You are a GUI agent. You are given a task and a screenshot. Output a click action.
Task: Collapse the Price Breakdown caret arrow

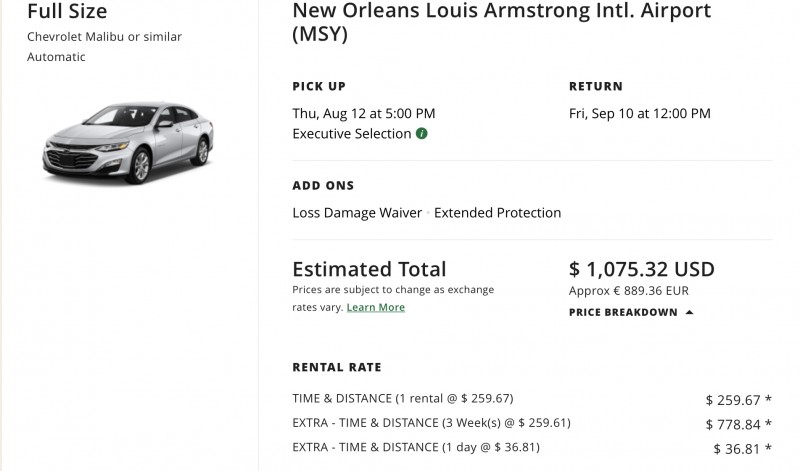pyautogui.click(x=689, y=312)
